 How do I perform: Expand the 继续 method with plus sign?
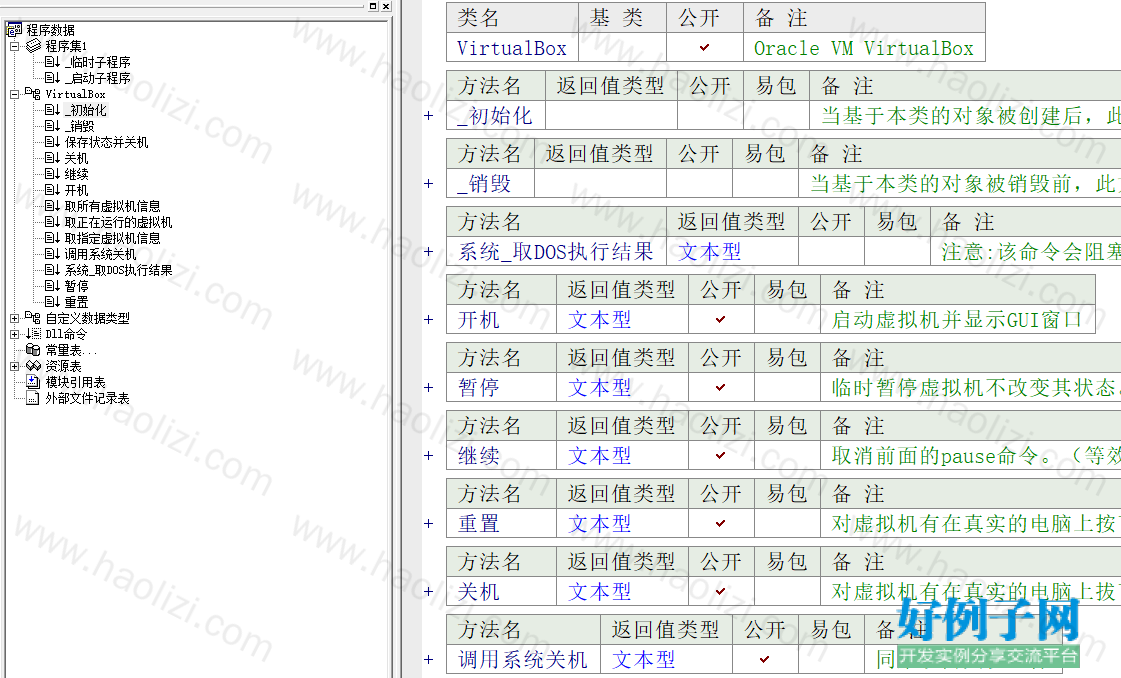(x=429, y=456)
